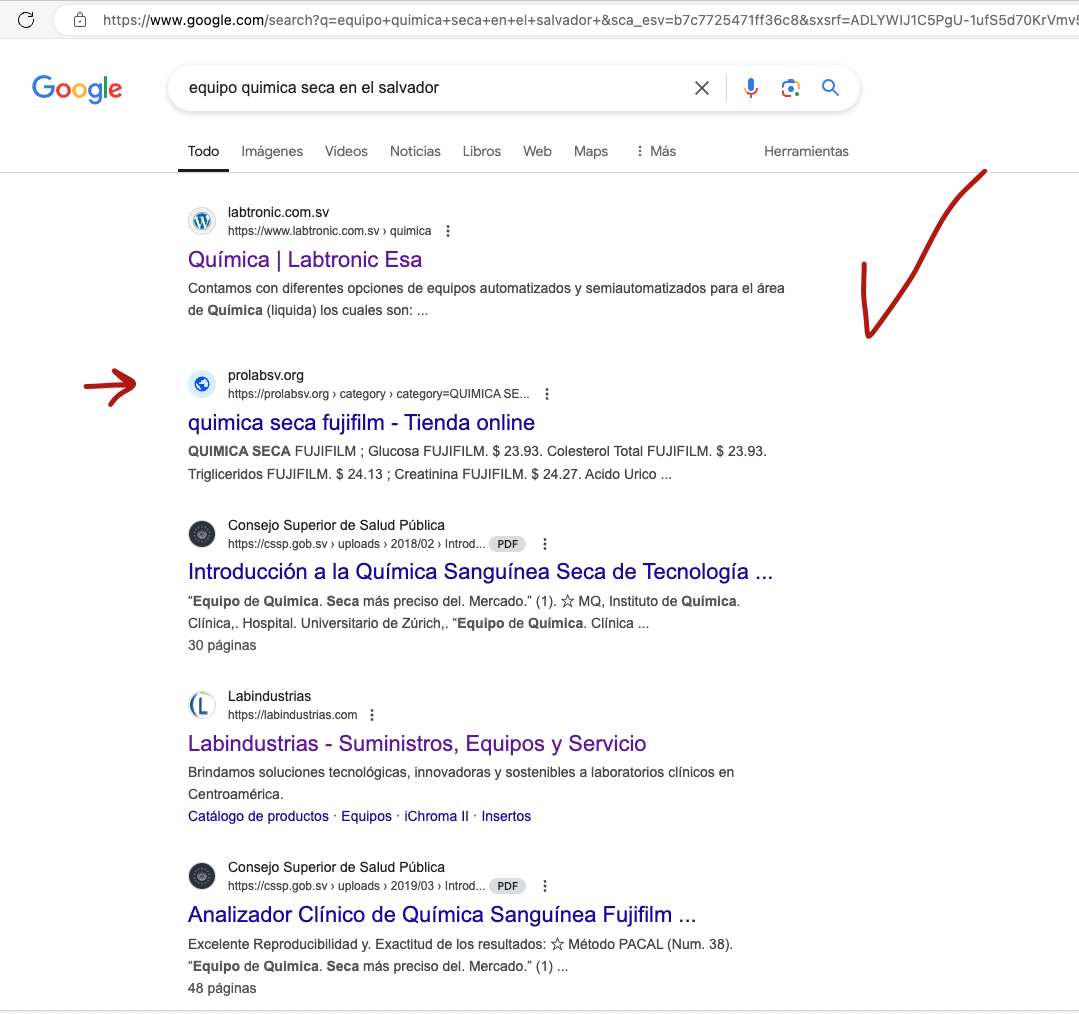Open Google Lens image search

coord(791,88)
